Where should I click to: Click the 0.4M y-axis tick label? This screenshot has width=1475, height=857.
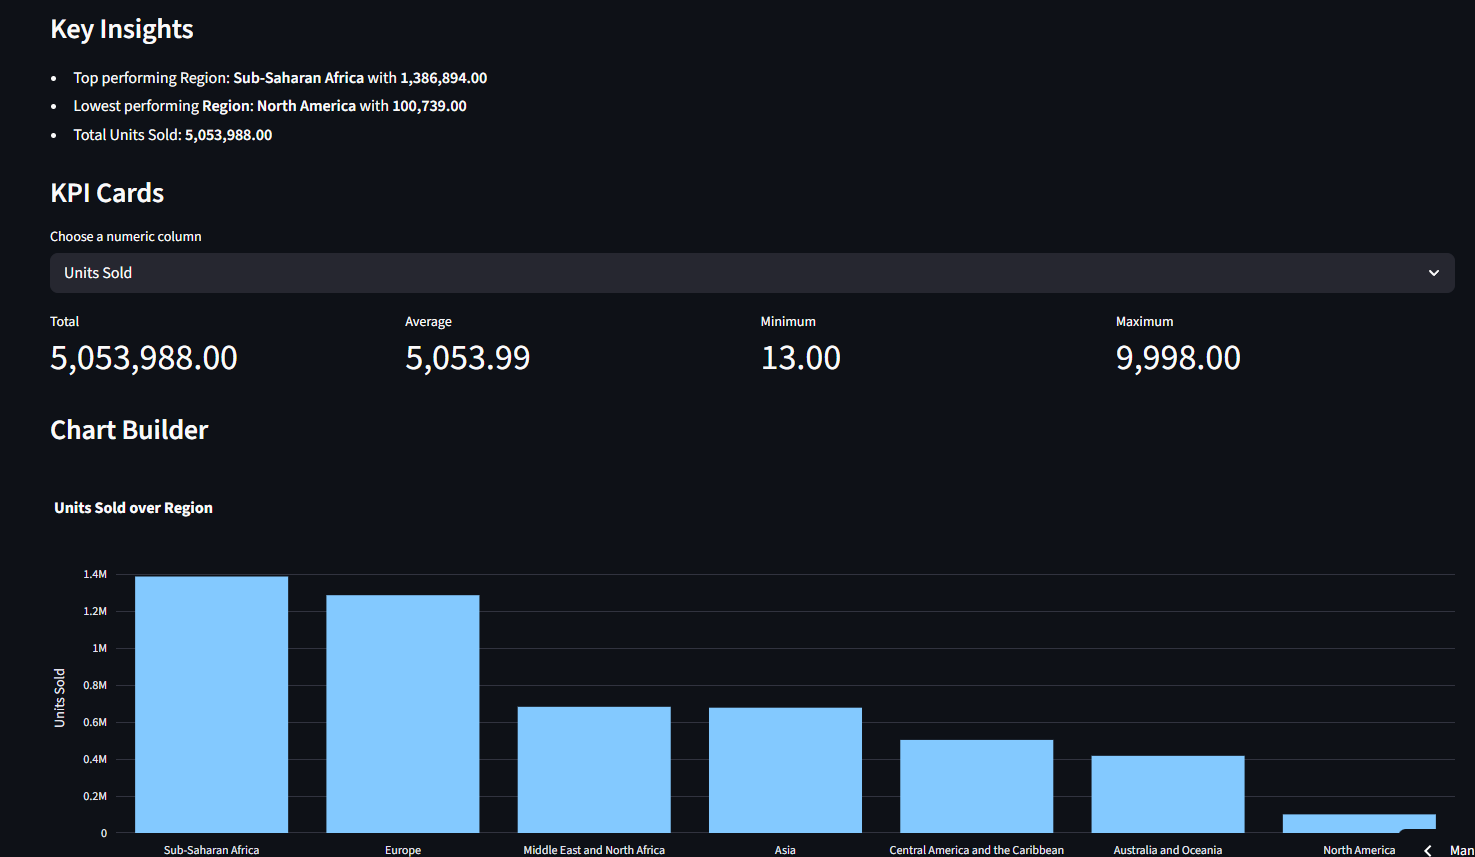(95, 759)
